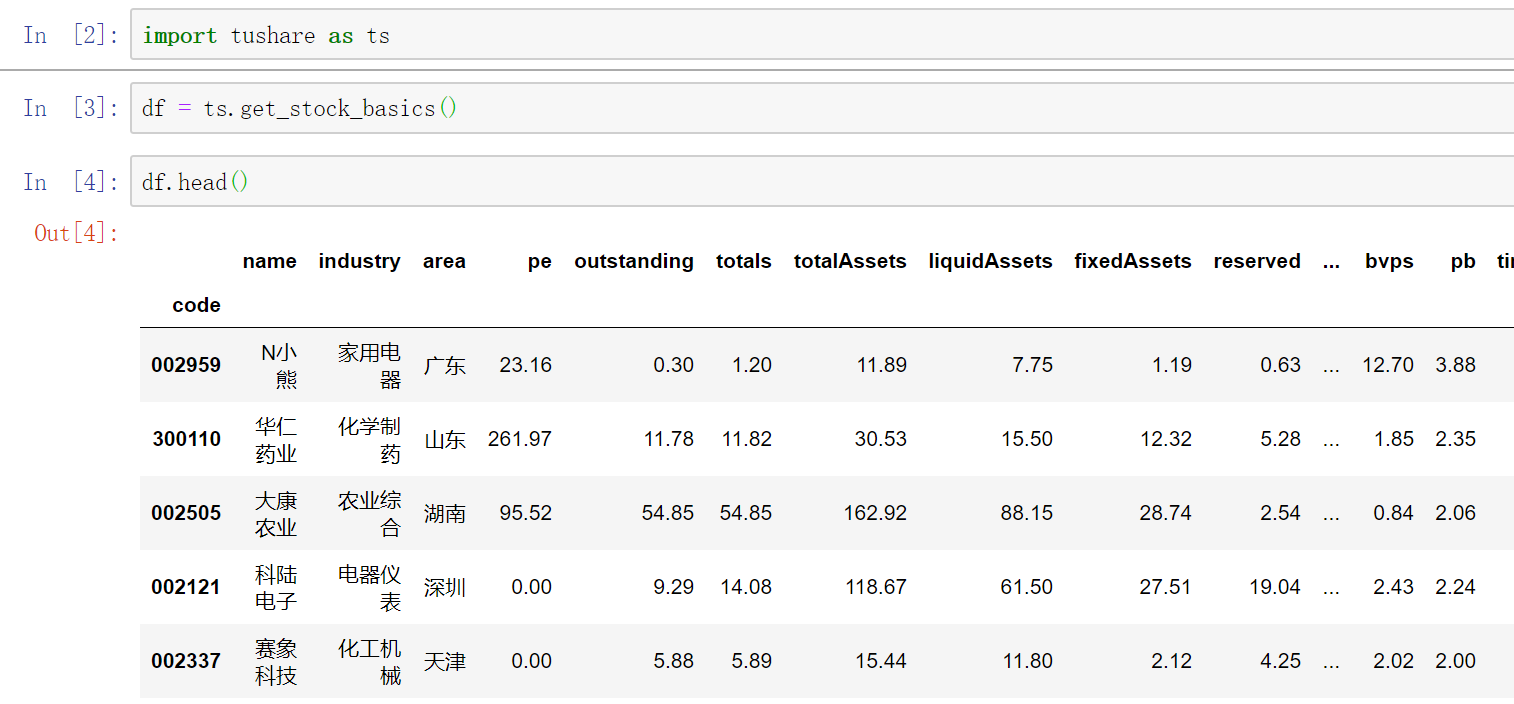
Task: Click the get_stock_basics code cell
Action: 822,108
